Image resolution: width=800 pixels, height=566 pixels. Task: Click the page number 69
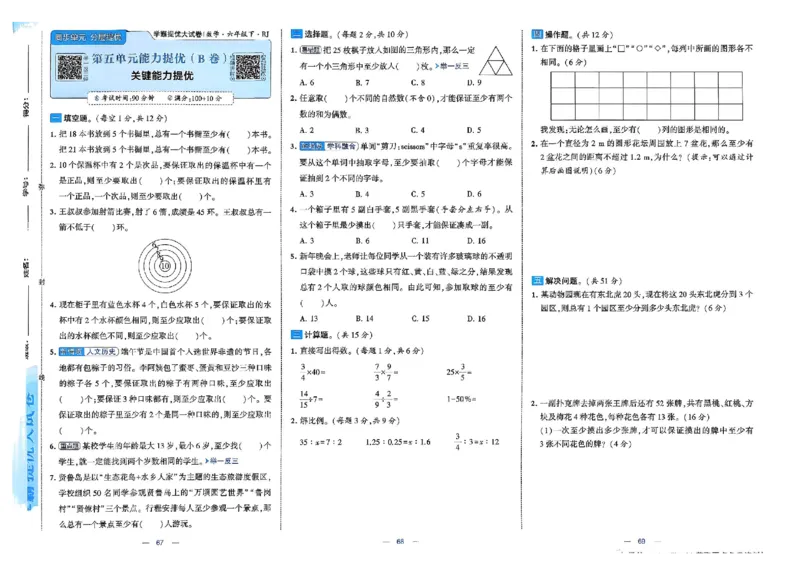coord(641,541)
